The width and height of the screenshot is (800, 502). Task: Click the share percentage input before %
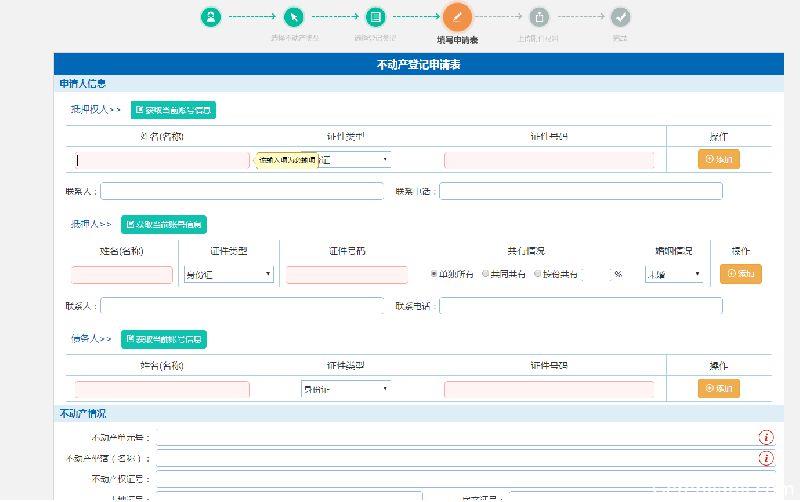click(x=596, y=274)
